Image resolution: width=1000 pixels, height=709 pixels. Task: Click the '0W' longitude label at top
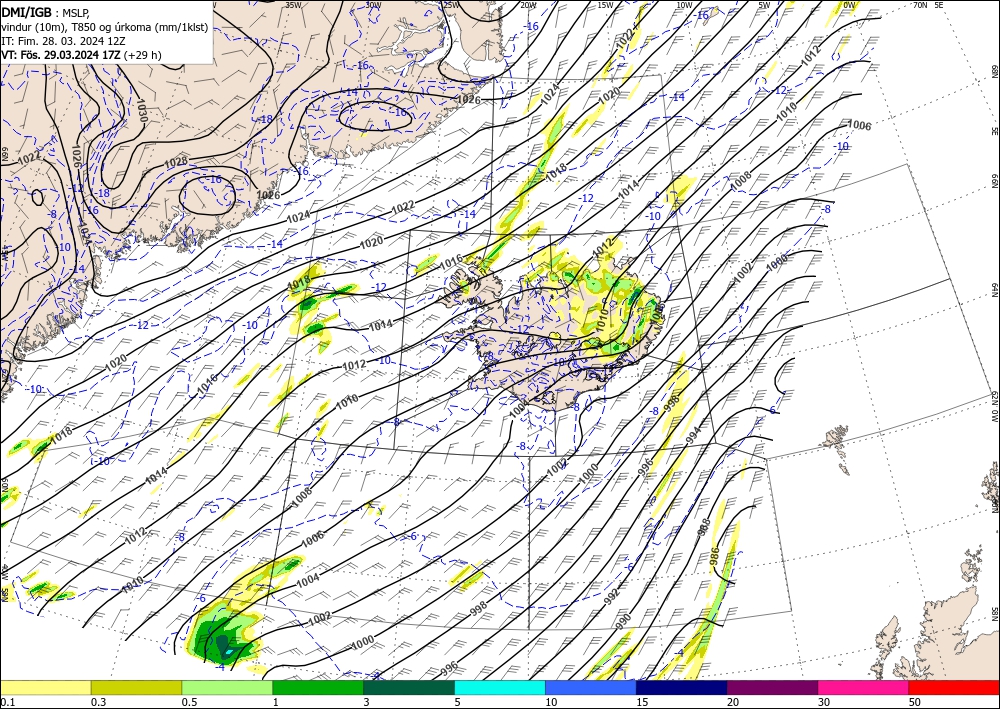849,5
